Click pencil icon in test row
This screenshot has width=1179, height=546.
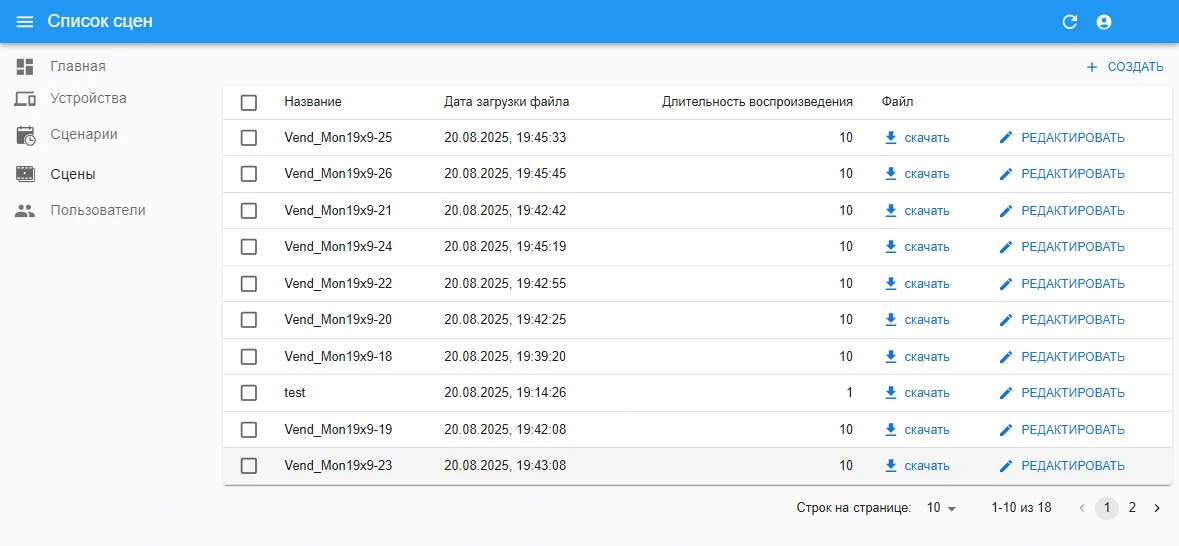click(1006, 393)
